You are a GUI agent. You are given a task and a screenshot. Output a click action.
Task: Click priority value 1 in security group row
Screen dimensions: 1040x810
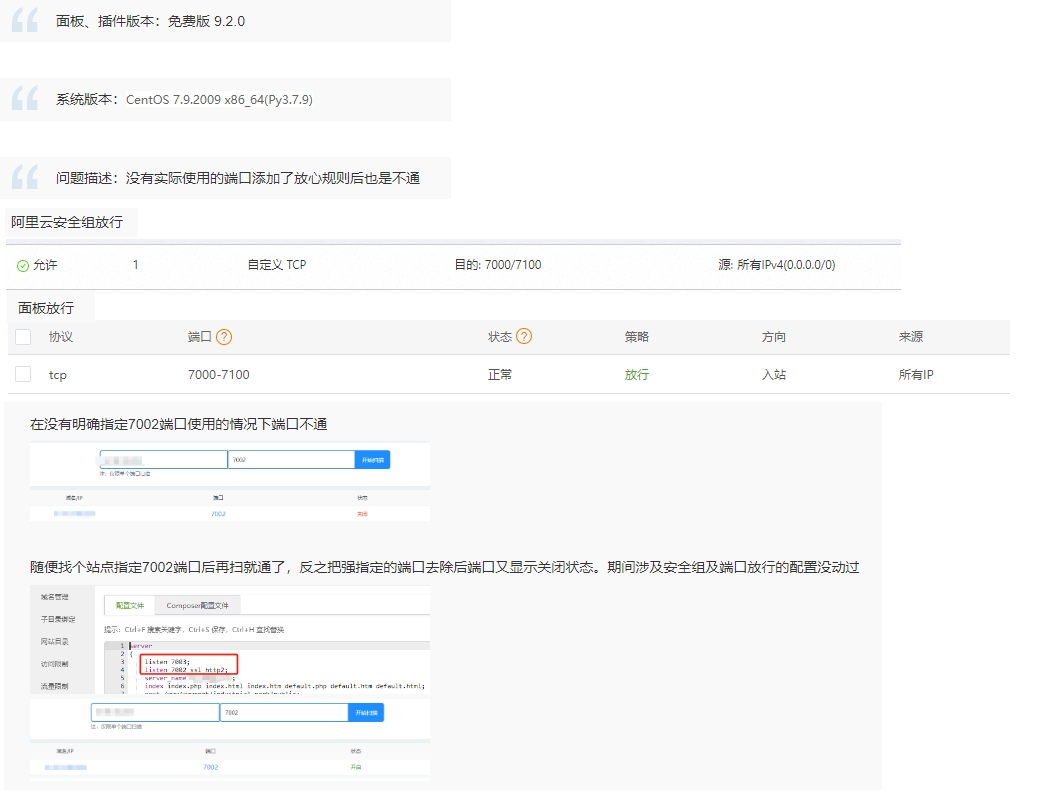click(x=135, y=265)
